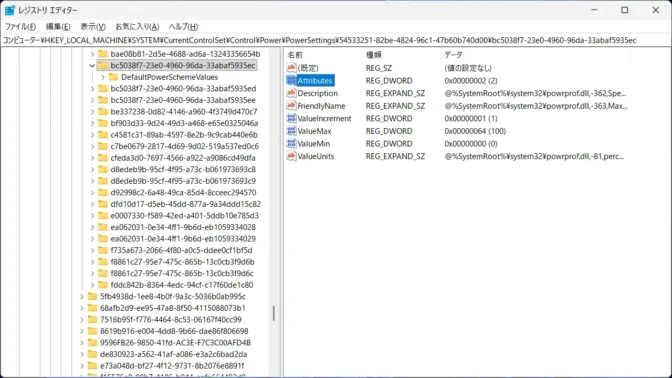Image resolution: width=672 pixels, height=378 pixels.
Task: Click the ValueMin DWORD icon
Action: 291,144
